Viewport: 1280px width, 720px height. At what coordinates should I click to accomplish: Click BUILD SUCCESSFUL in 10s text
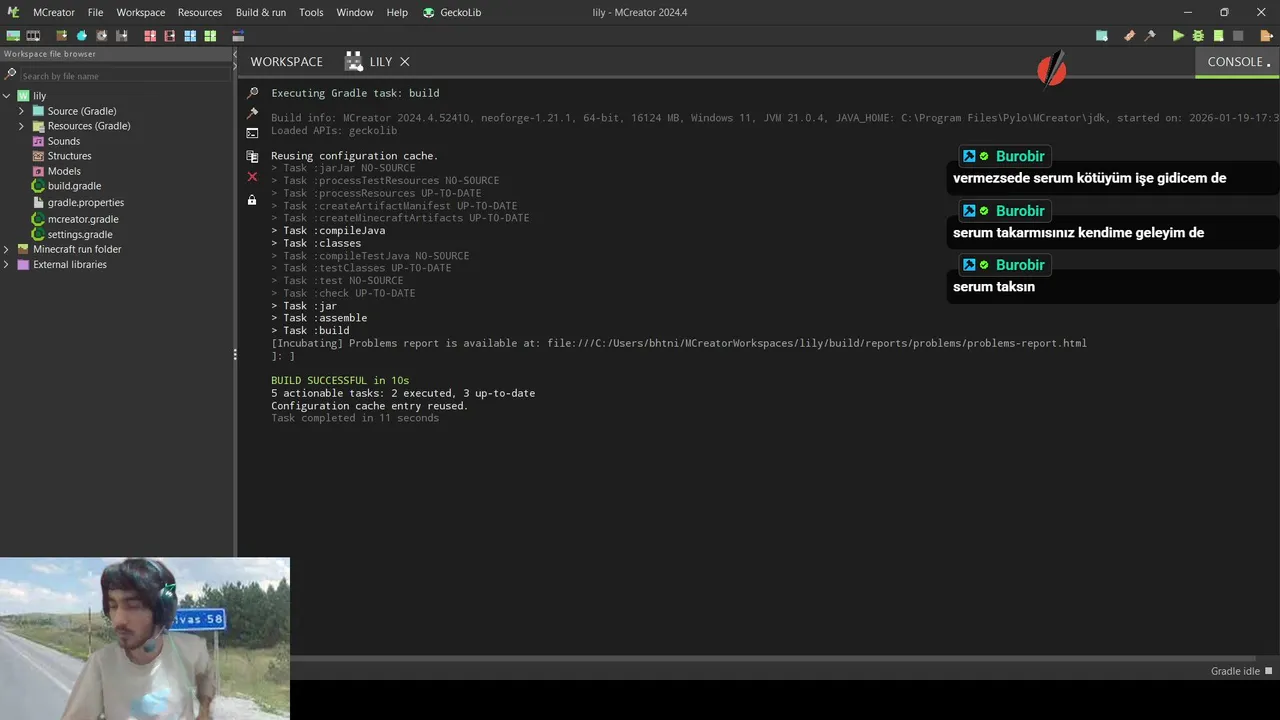pyautogui.click(x=340, y=380)
